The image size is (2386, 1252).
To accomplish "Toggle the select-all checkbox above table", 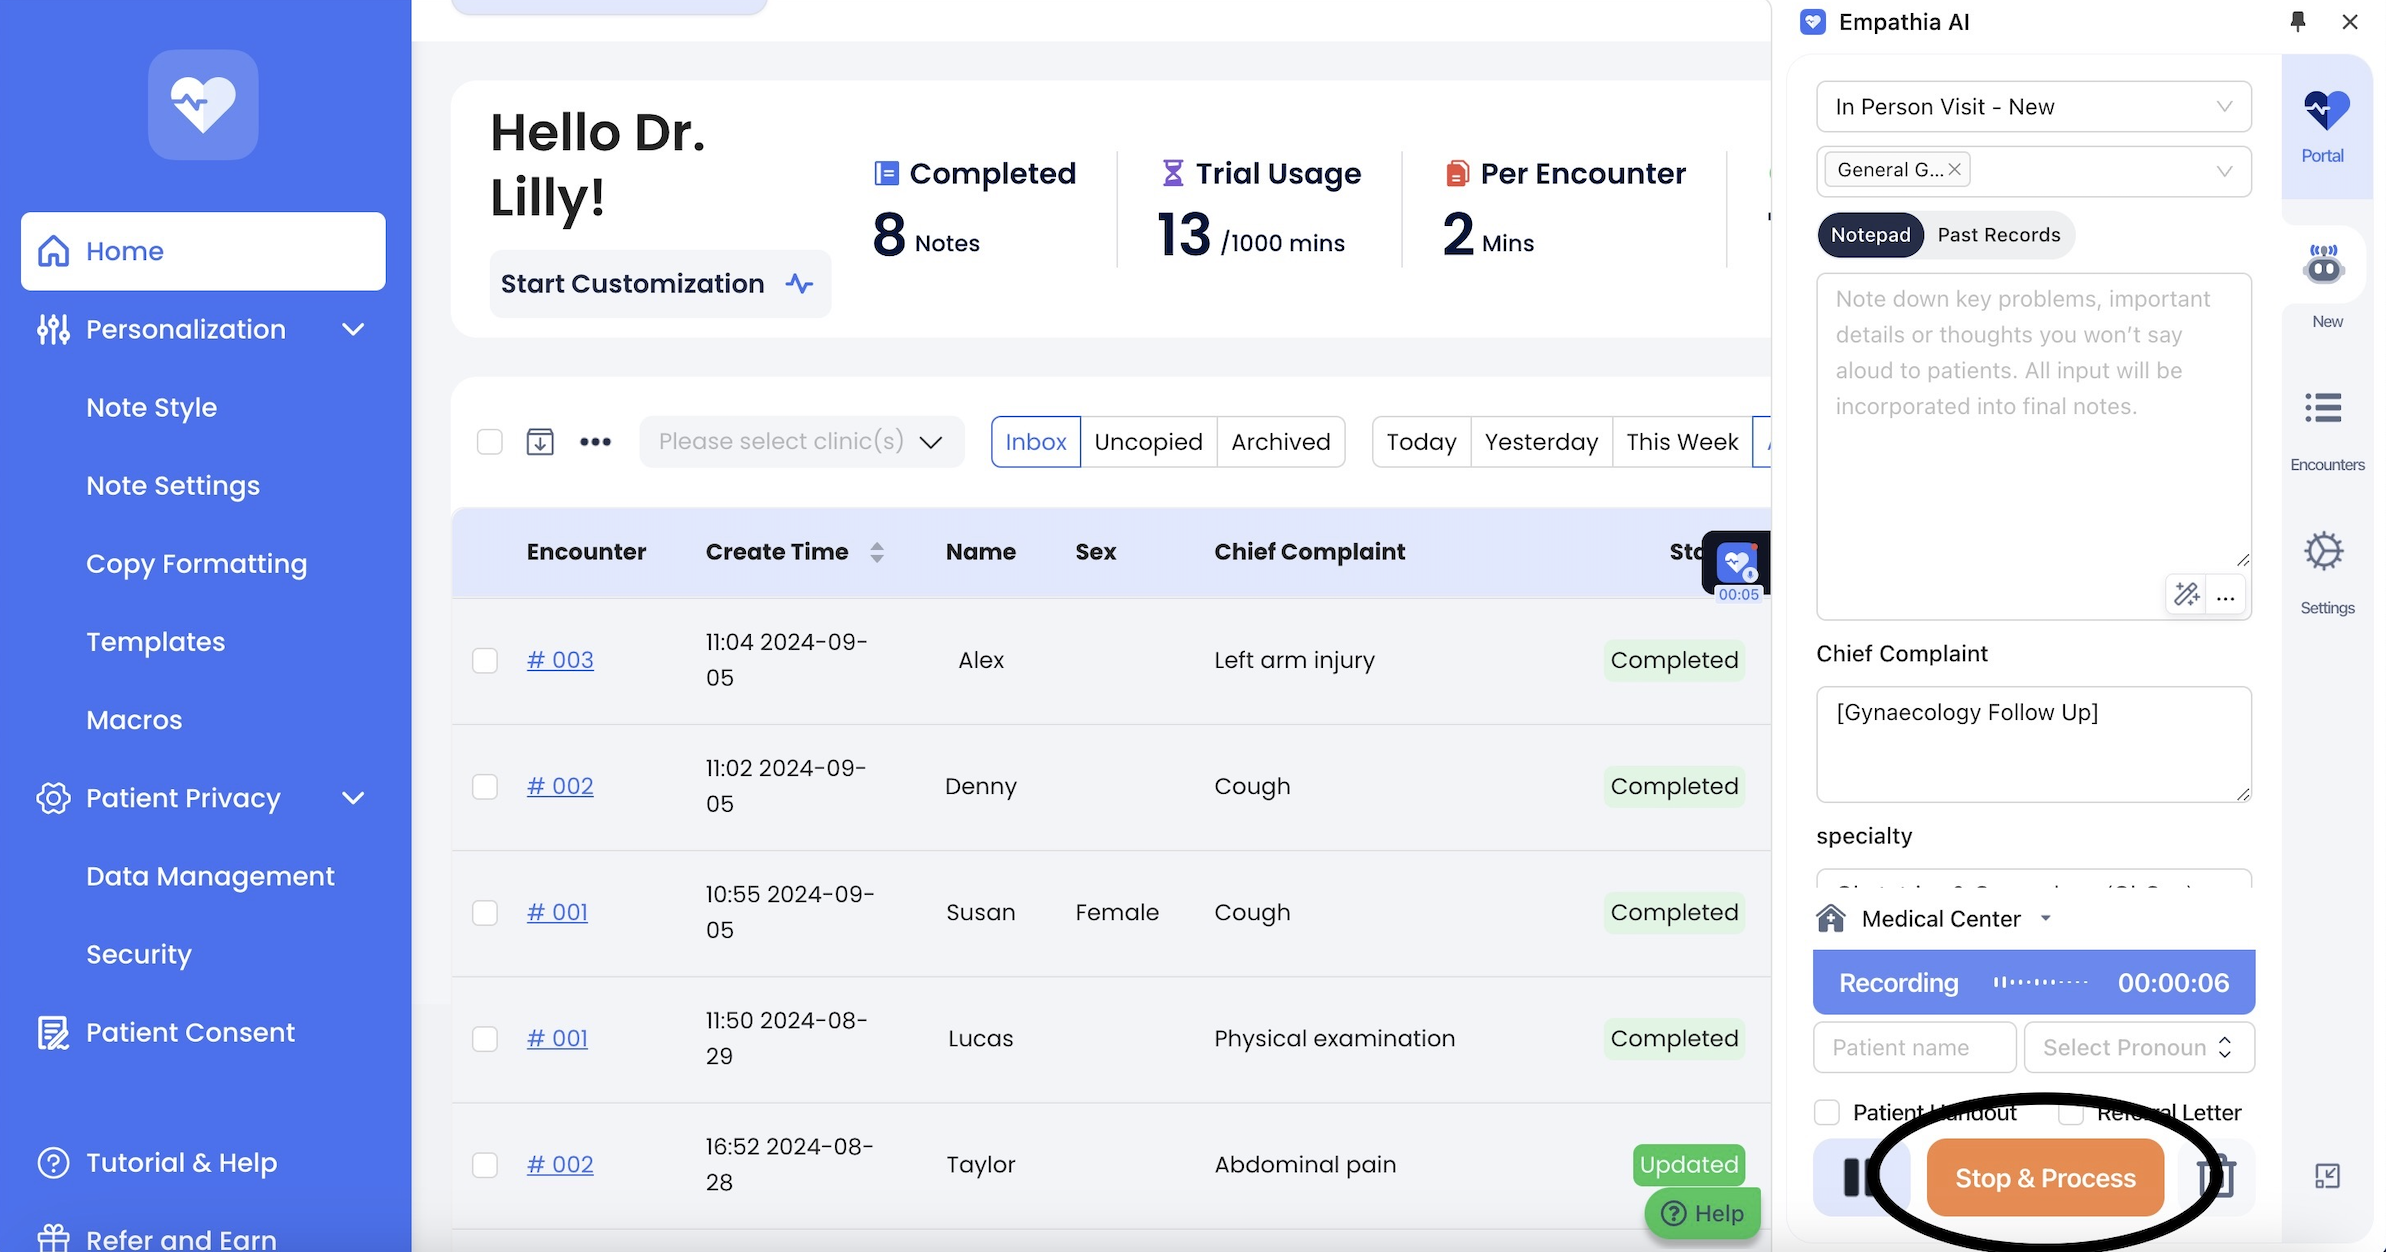I will pos(490,441).
